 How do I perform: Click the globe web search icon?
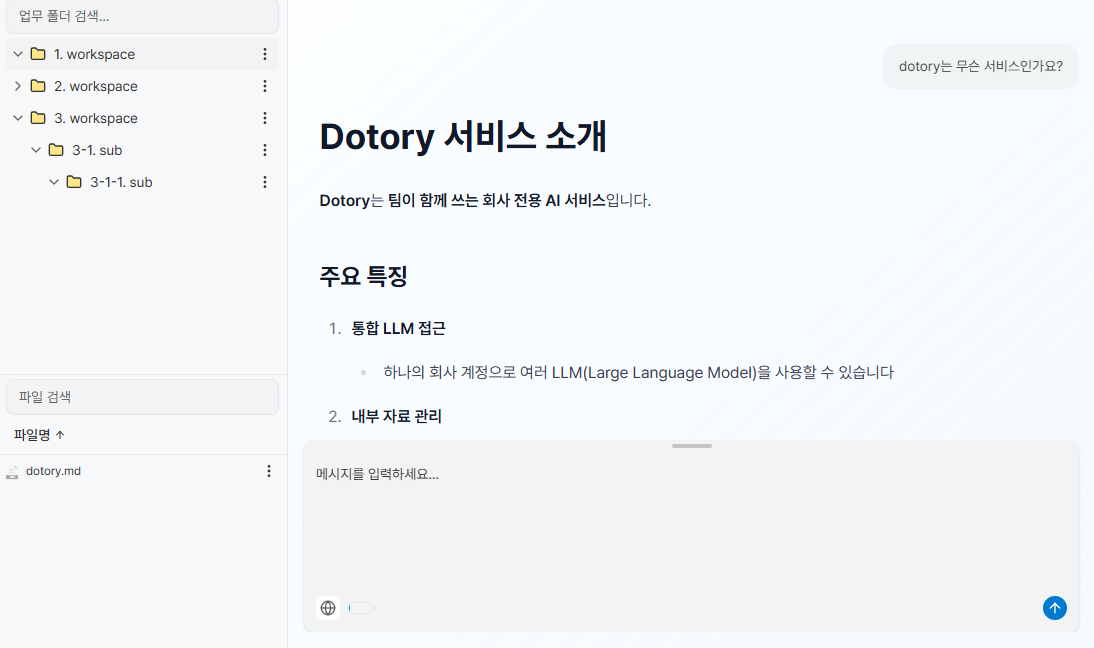[328, 608]
